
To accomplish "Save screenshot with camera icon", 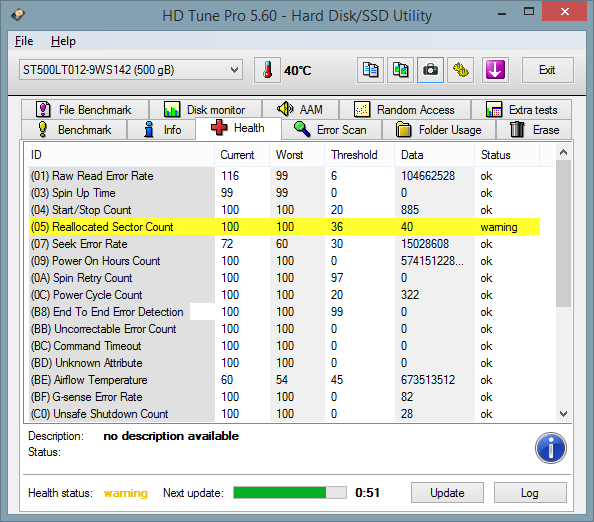I will click(430, 70).
